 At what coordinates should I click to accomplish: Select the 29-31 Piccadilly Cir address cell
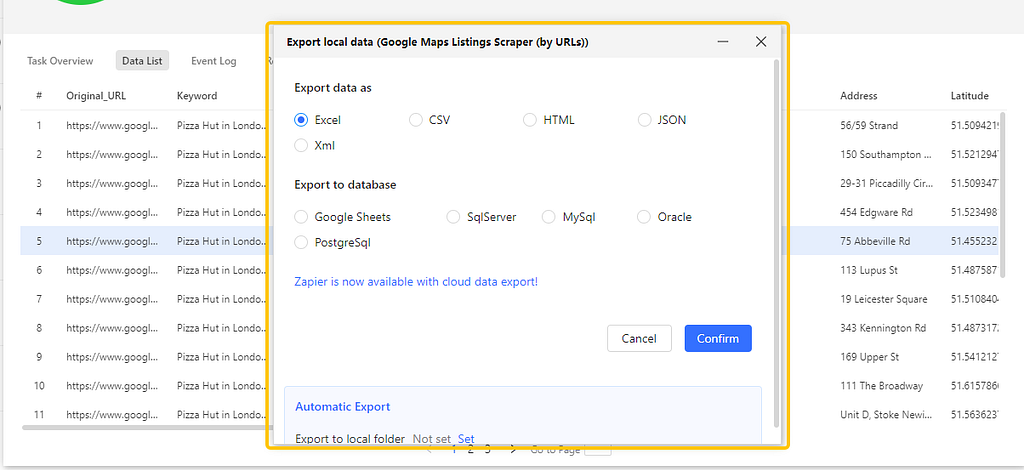887,183
